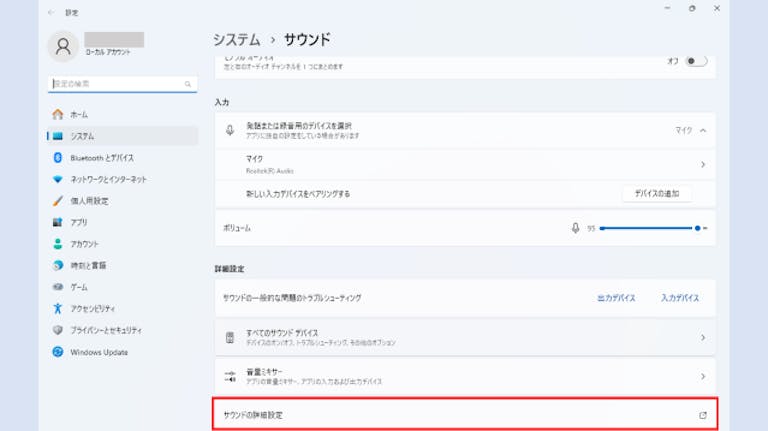
Task: Click the privacy shield icon
Action: tap(58, 330)
